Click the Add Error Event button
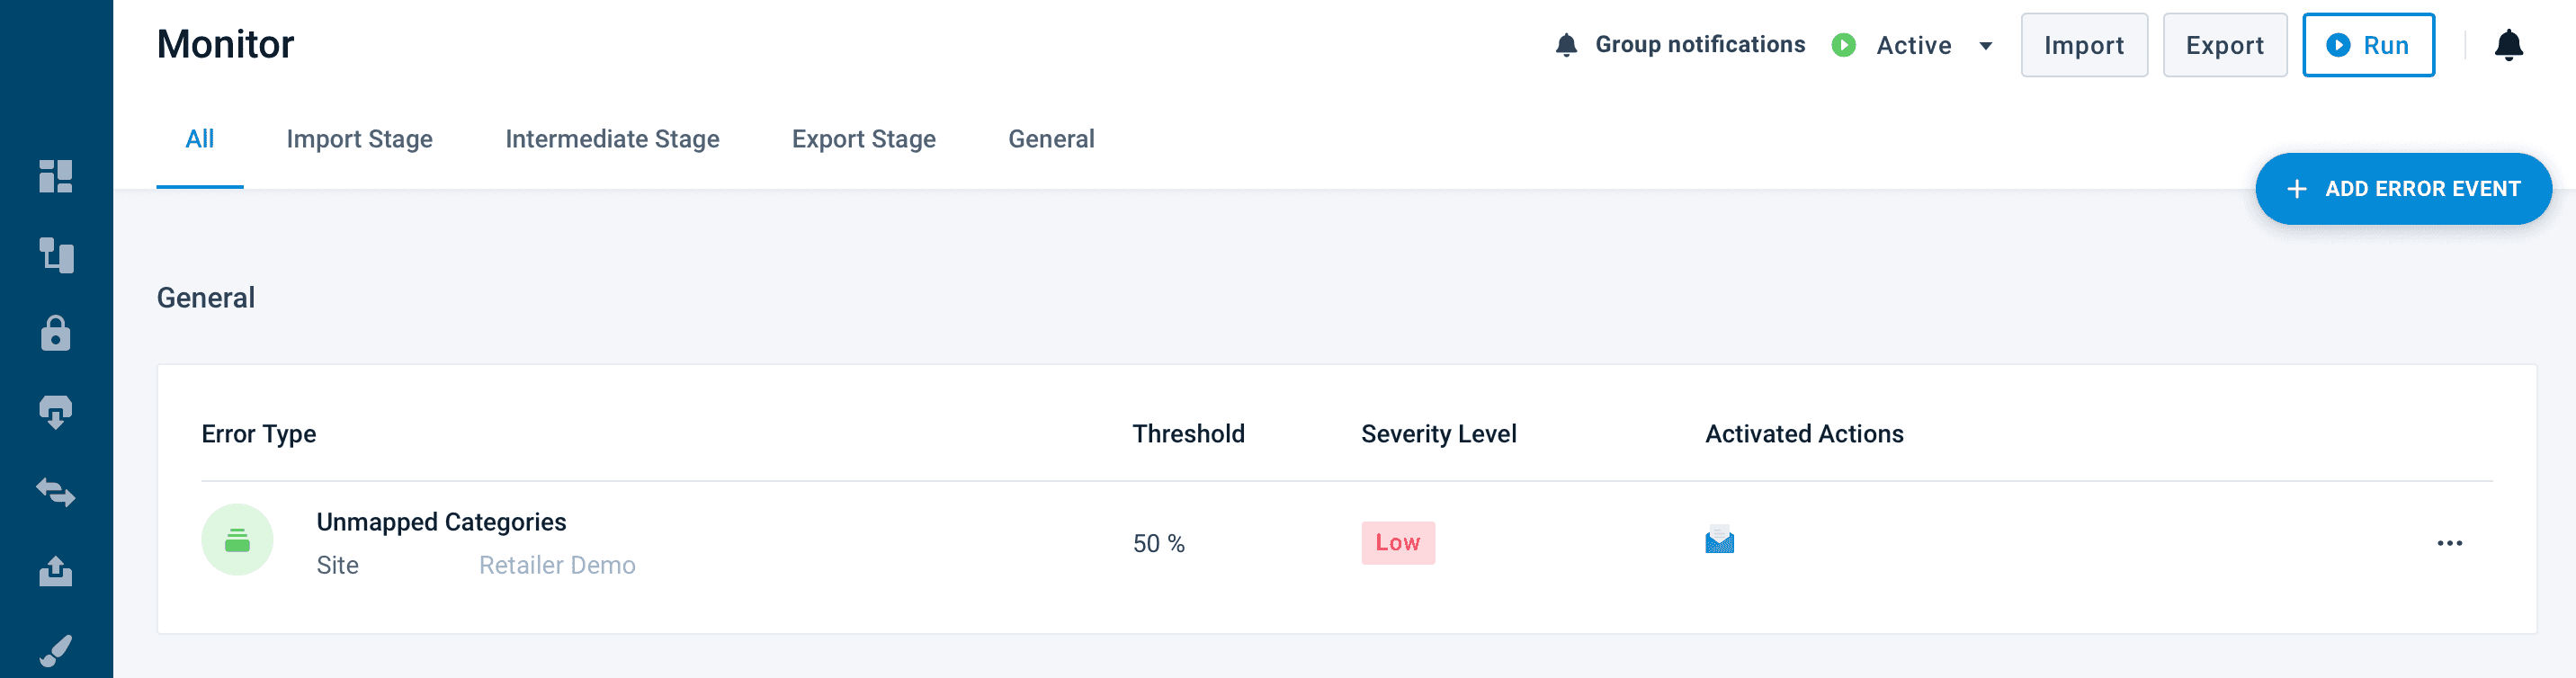The height and width of the screenshot is (678, 2576). tap(2402, 189)
